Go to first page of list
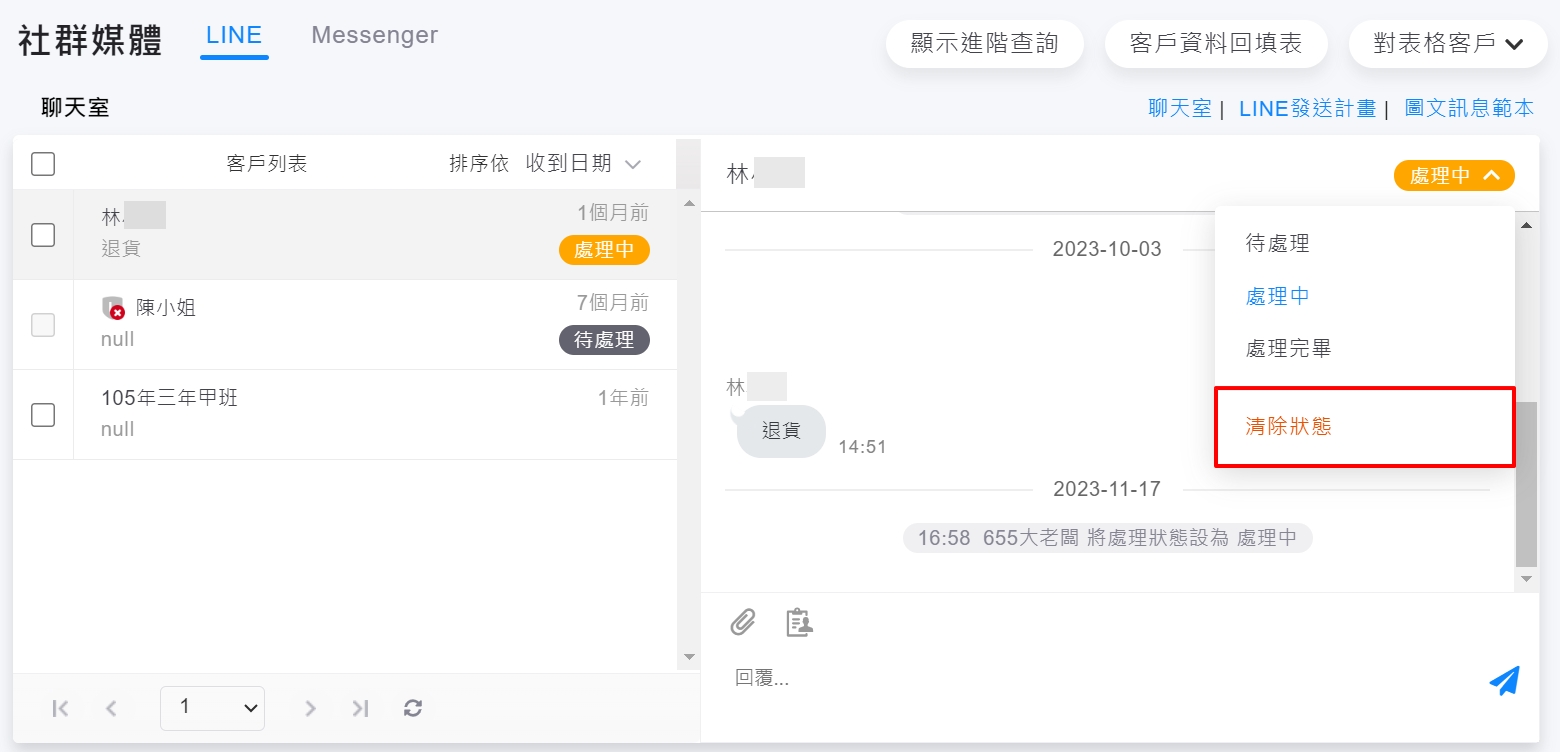 pyautogui.click(x=60, y=708)
